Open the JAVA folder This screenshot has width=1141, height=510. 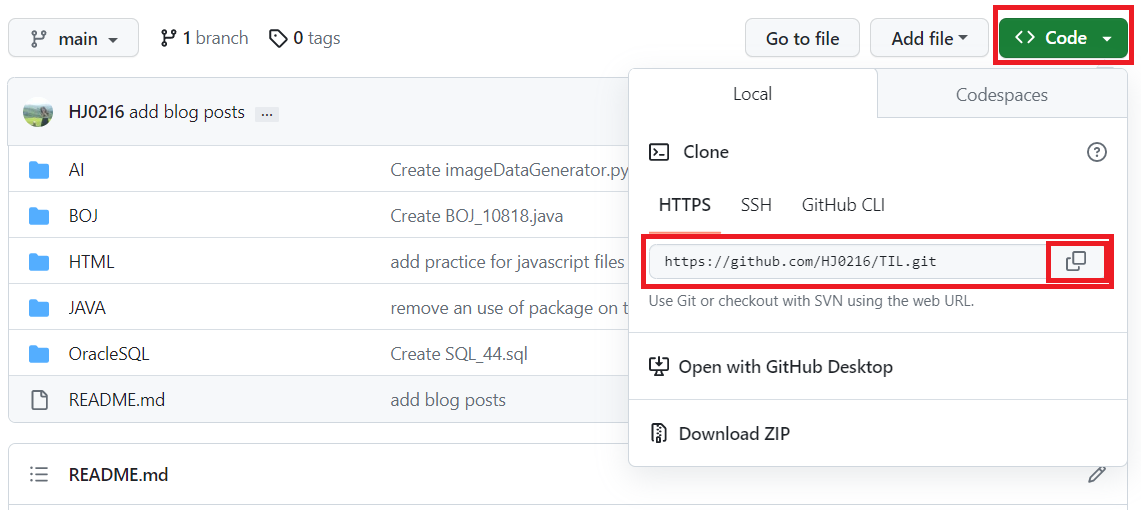87,308
